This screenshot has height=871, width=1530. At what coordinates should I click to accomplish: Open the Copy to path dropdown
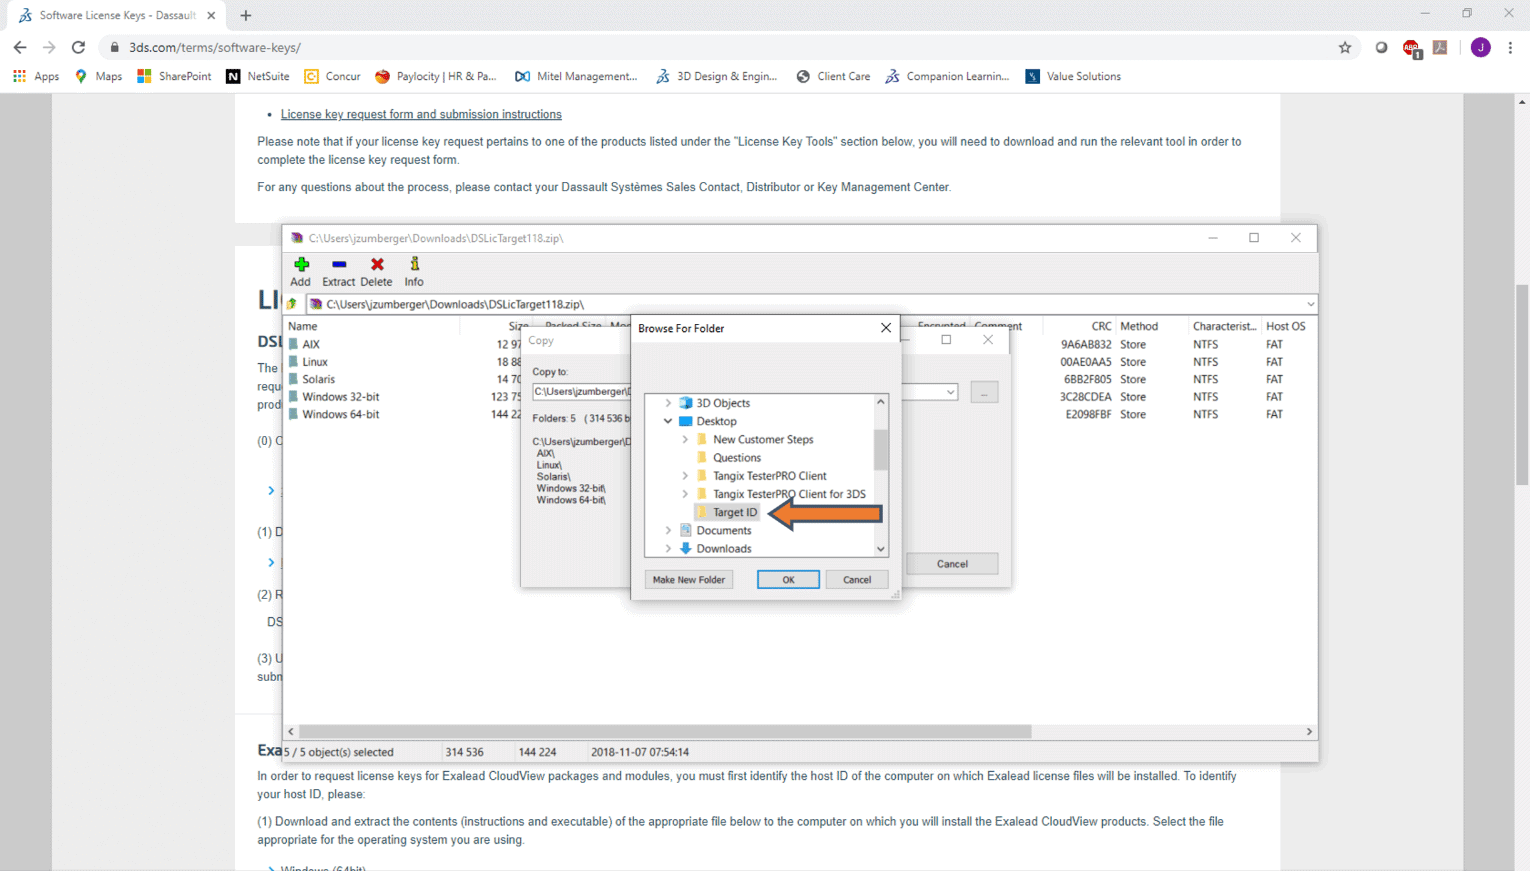tap(950, 392)
